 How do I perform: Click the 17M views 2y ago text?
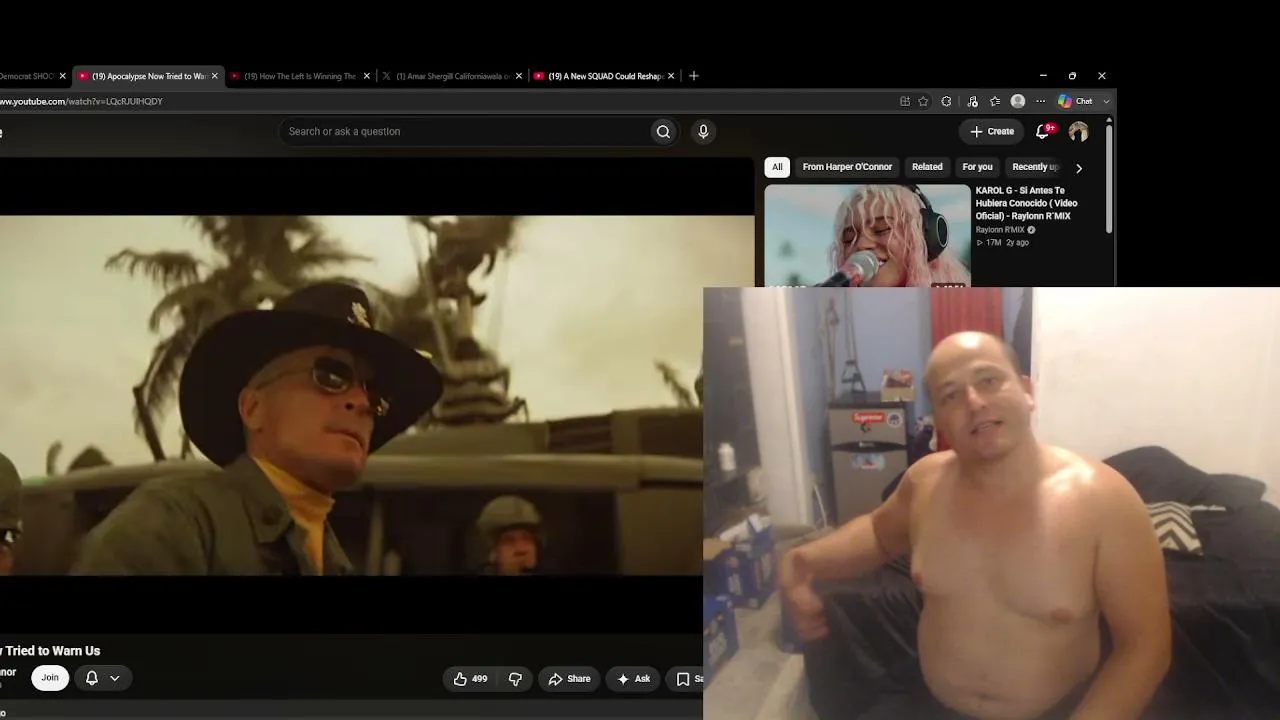(x=1002, y=243)
